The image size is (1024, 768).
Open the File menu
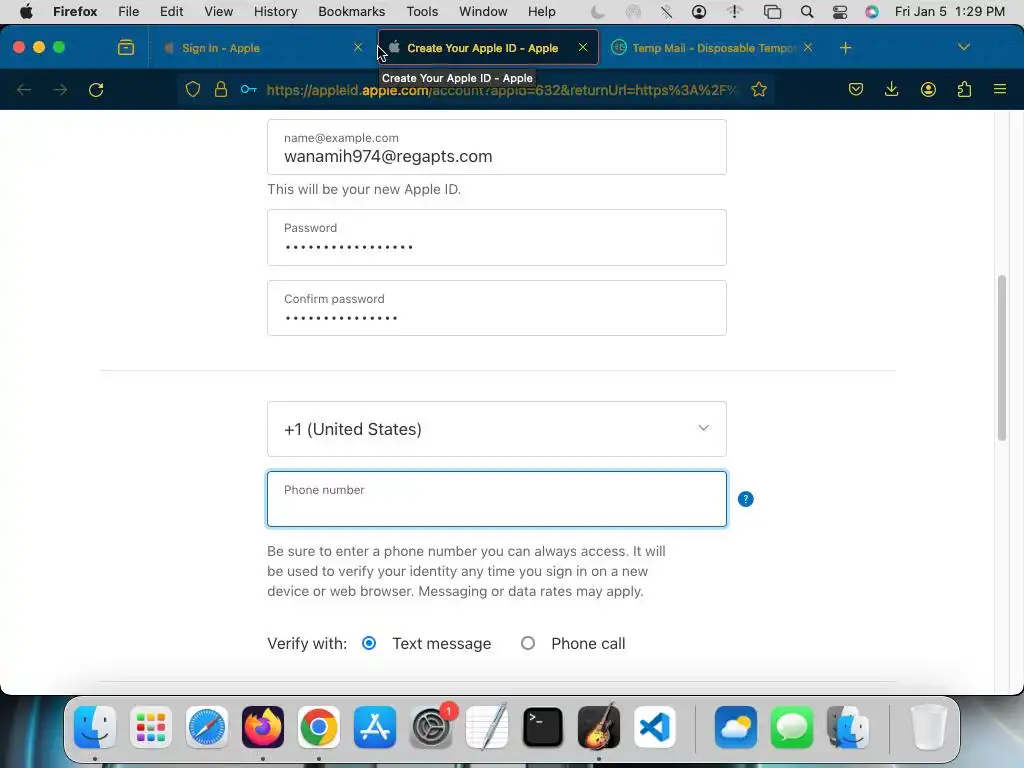[129, 12]
